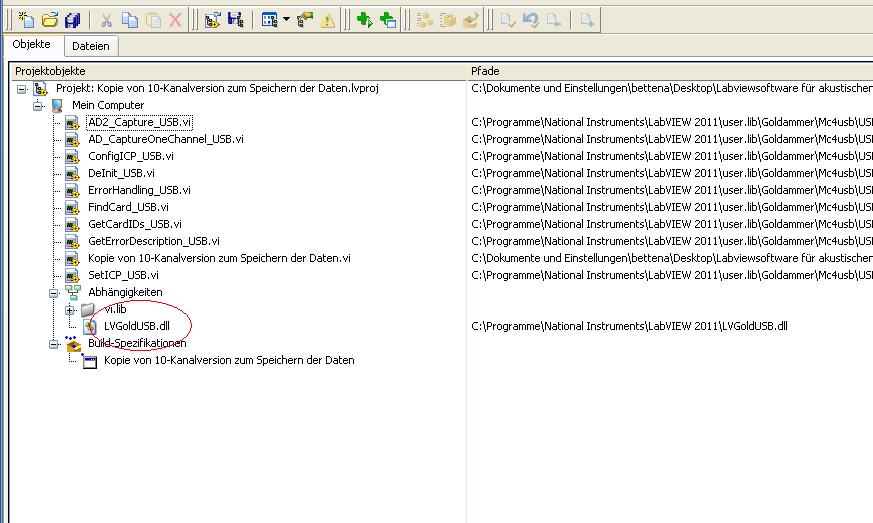
Task: Click the path in the SetICP_USB.vi row
Action: click(x=671, y=275)
